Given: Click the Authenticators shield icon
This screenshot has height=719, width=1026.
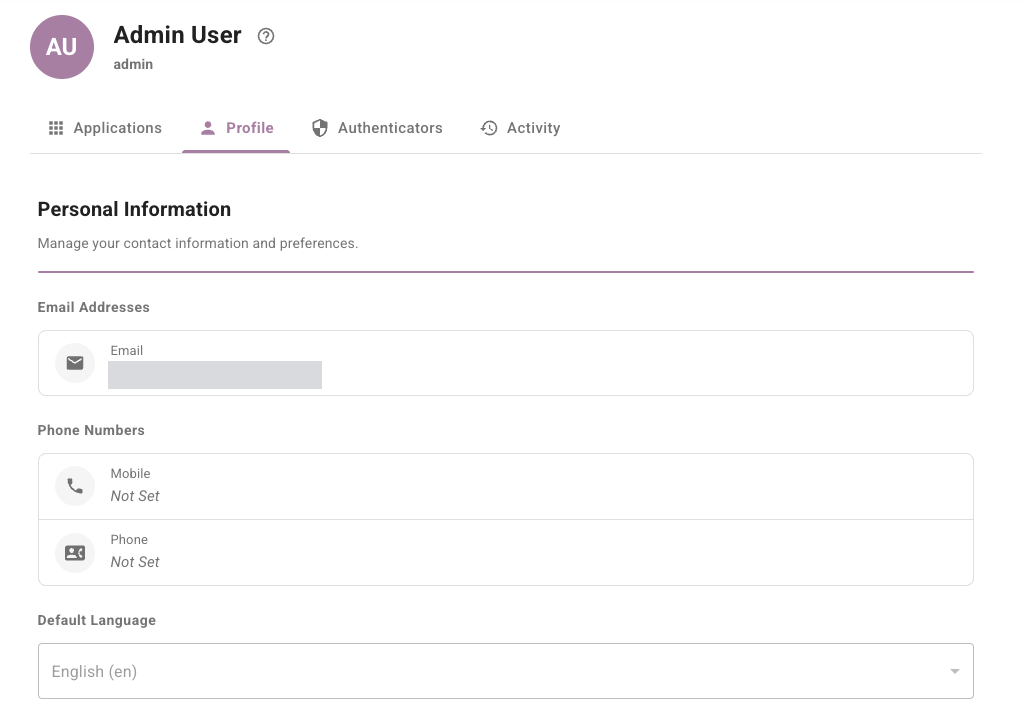Looking at the screenshot, I should click(x=319, y=128).
